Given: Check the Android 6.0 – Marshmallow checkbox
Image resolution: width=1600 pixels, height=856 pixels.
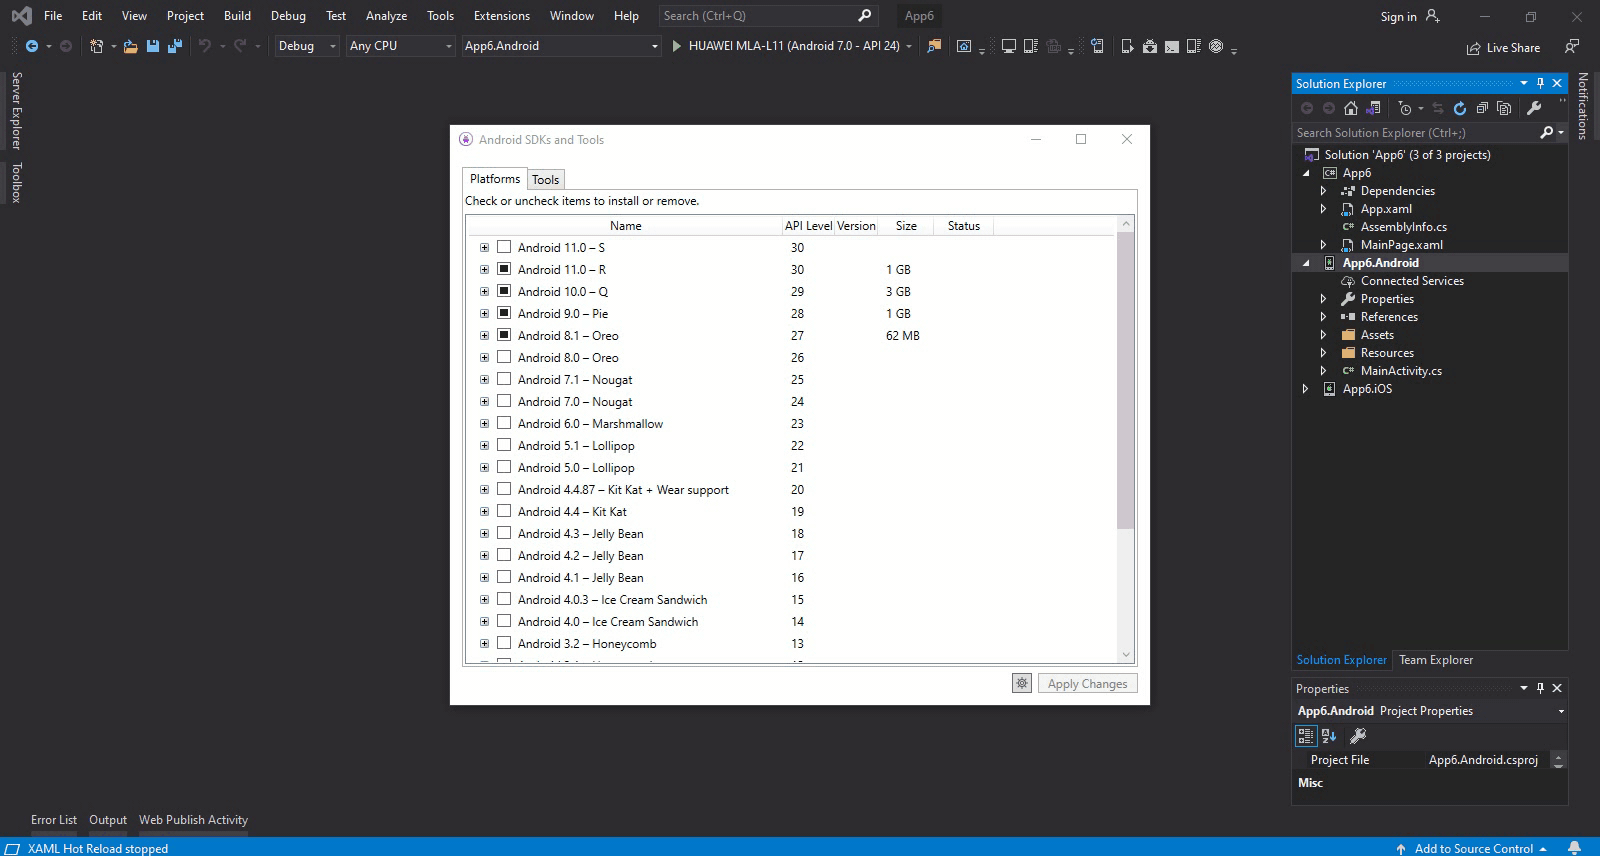Looking at the screenshot, I should 504,423.
